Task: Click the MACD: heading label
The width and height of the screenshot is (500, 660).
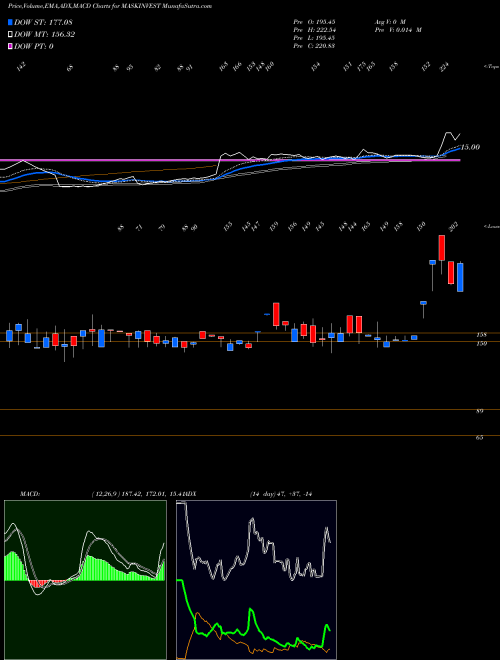Action: pos(30,494)
